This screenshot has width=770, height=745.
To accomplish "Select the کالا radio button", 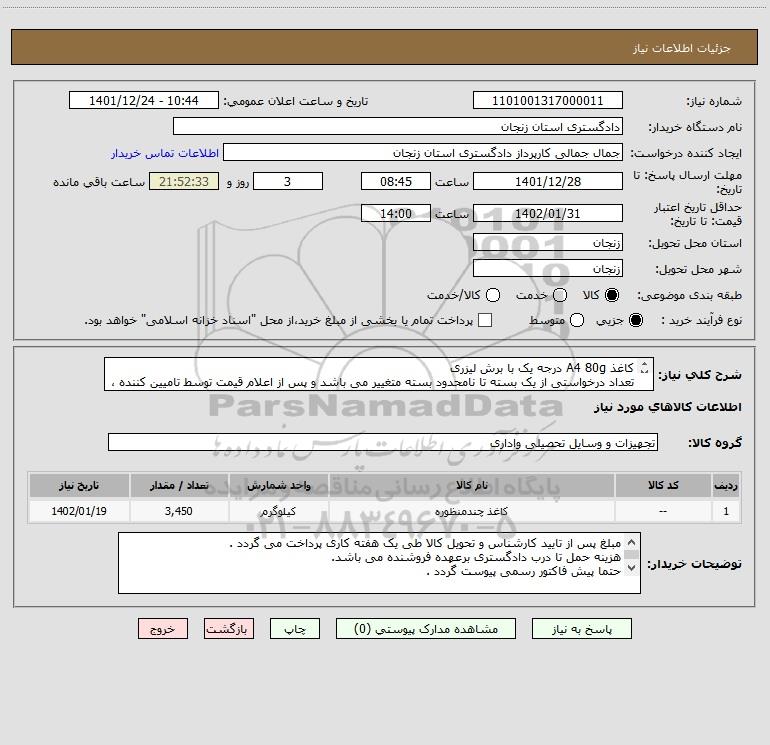I will [x=612, y=295].
